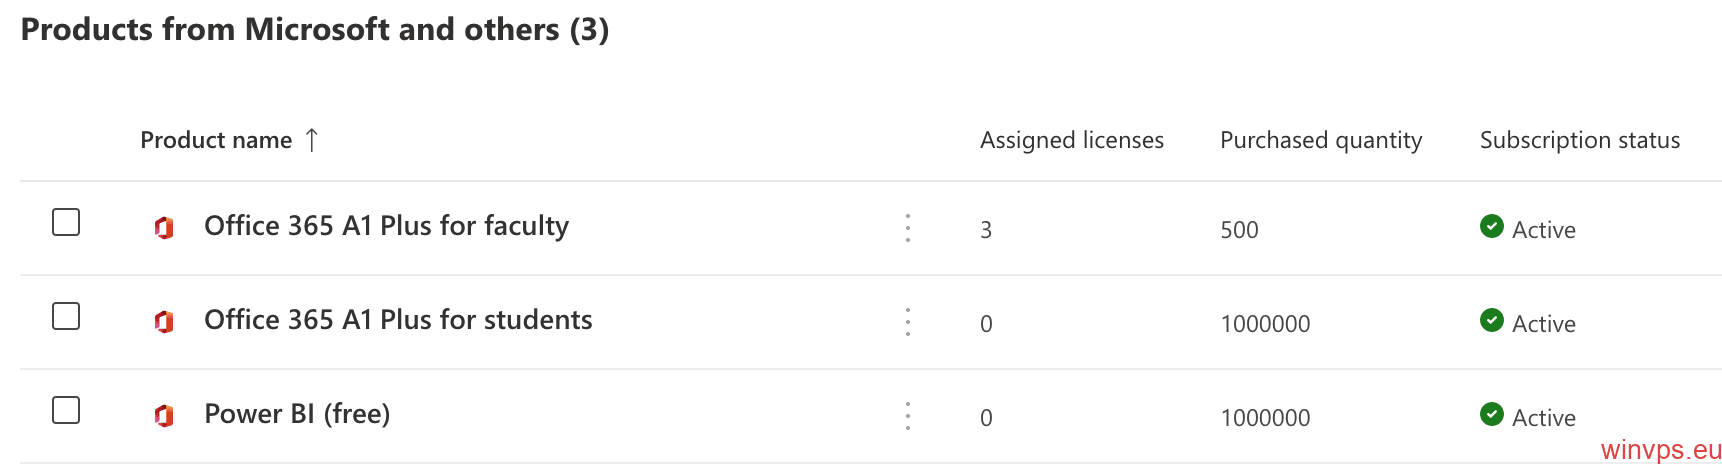Click the Product name column header
The width and height of the screenshot is (1722, 464).
pos(216,140)
